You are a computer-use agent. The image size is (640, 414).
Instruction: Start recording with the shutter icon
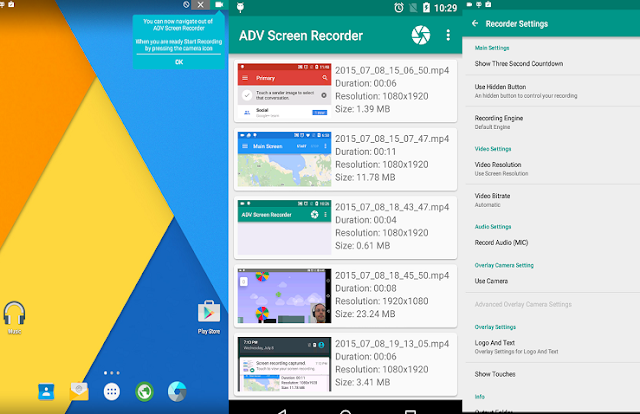click(421, 35)
